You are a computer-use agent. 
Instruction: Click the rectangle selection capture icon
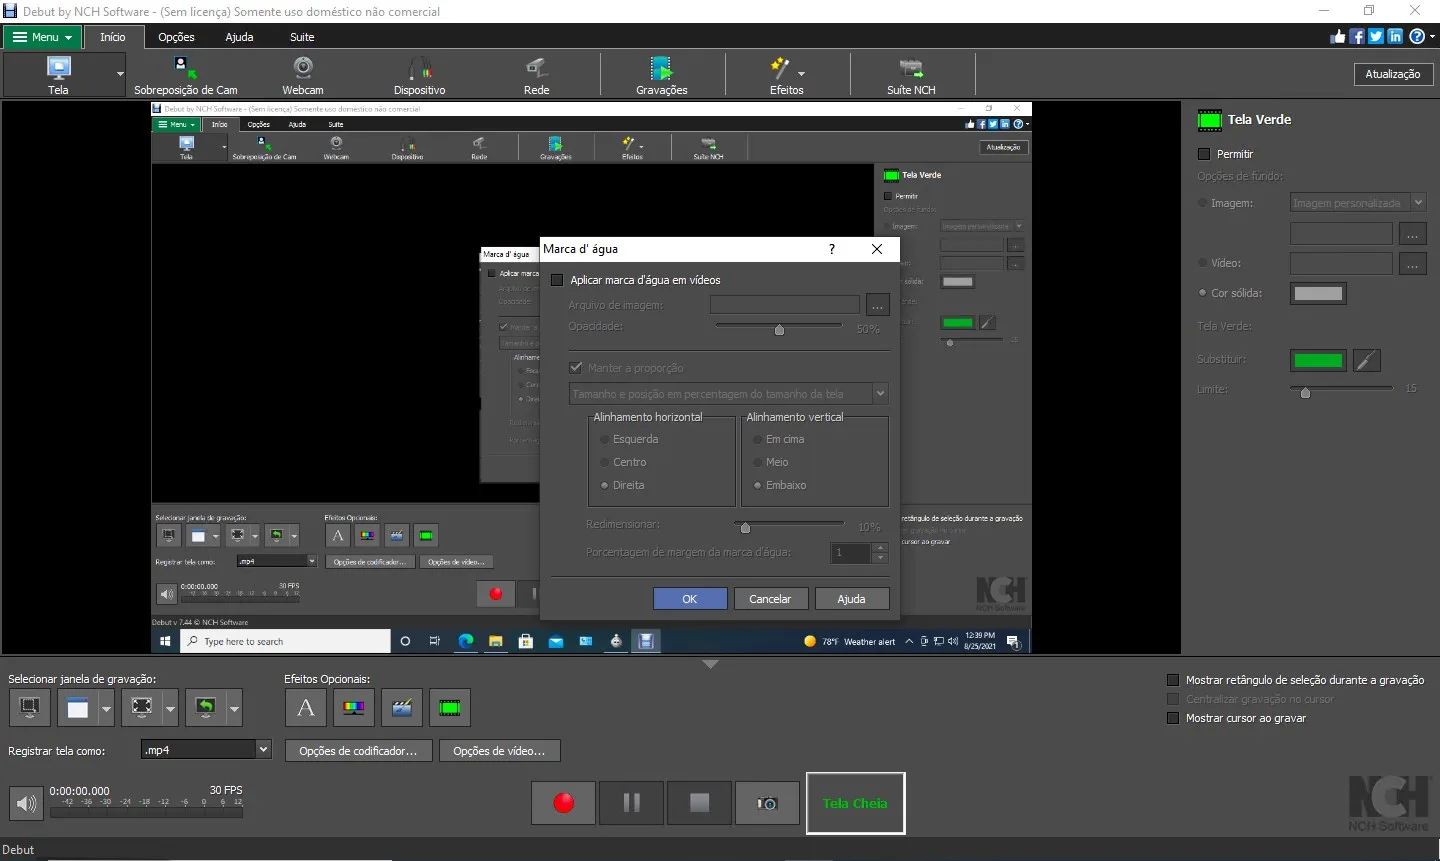click(30, 708)
